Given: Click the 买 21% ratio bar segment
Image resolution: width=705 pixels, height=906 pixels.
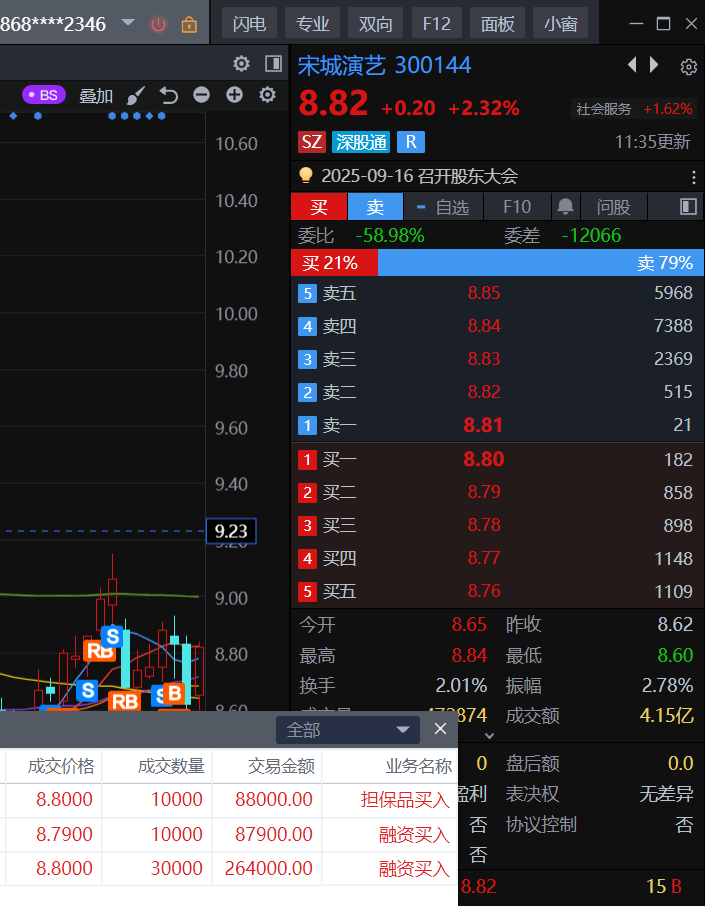Looking at the screenshot, I should pyautogui.click(x=335, y=263).
